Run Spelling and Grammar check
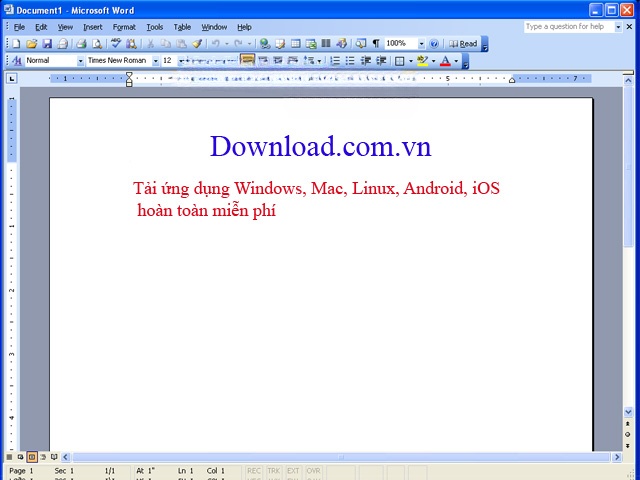 pos(116,44)
